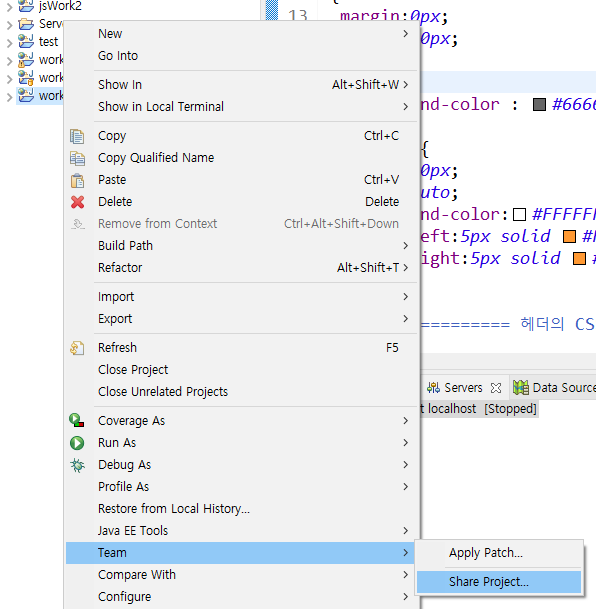Choose Close Unrelated Projects
Image resolution: width=596 pixels, height=609 pixels.
click(243, 392)
